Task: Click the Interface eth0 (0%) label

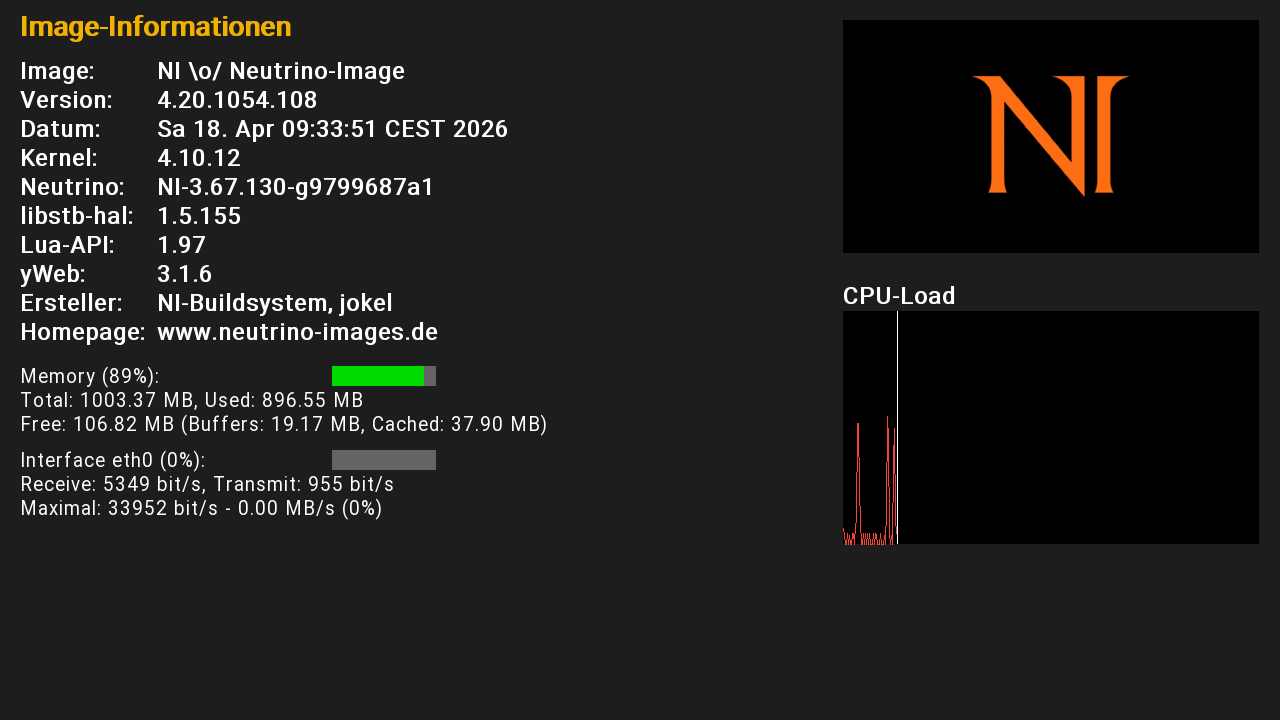Action: tap(113, 460)
